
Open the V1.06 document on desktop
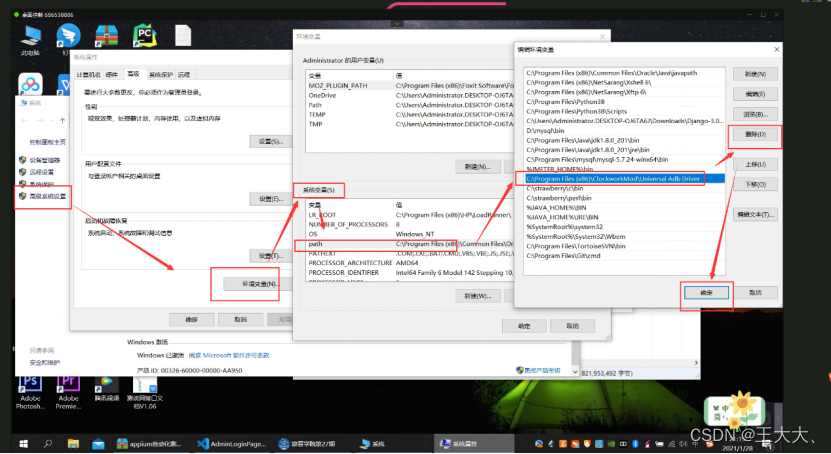(145, 392)
